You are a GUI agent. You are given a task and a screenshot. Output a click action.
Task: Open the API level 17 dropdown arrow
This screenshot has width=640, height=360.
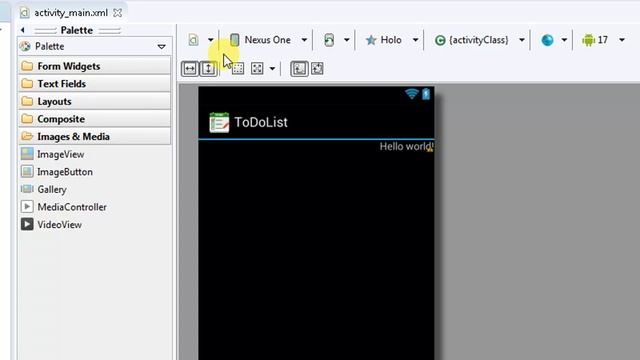[622, 40]
